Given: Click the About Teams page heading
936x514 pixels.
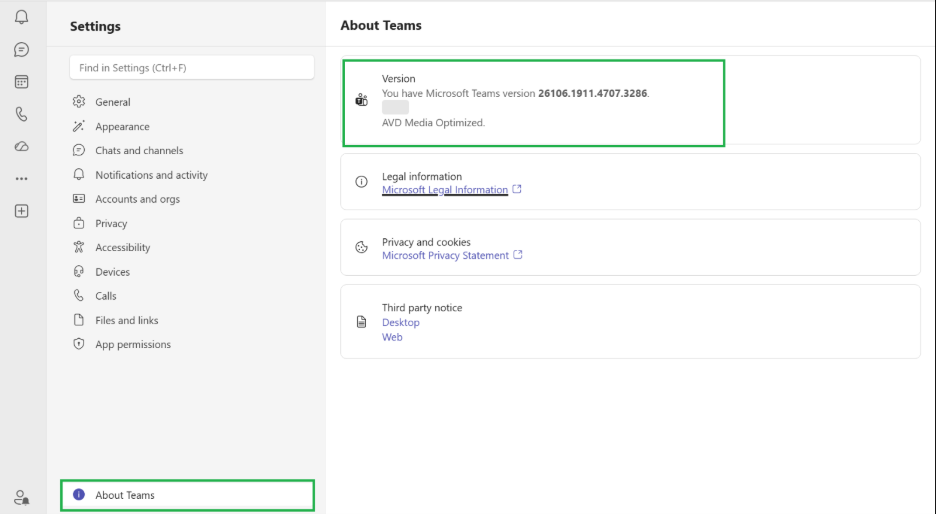Looking at the screenshot, I should [381, 25].
